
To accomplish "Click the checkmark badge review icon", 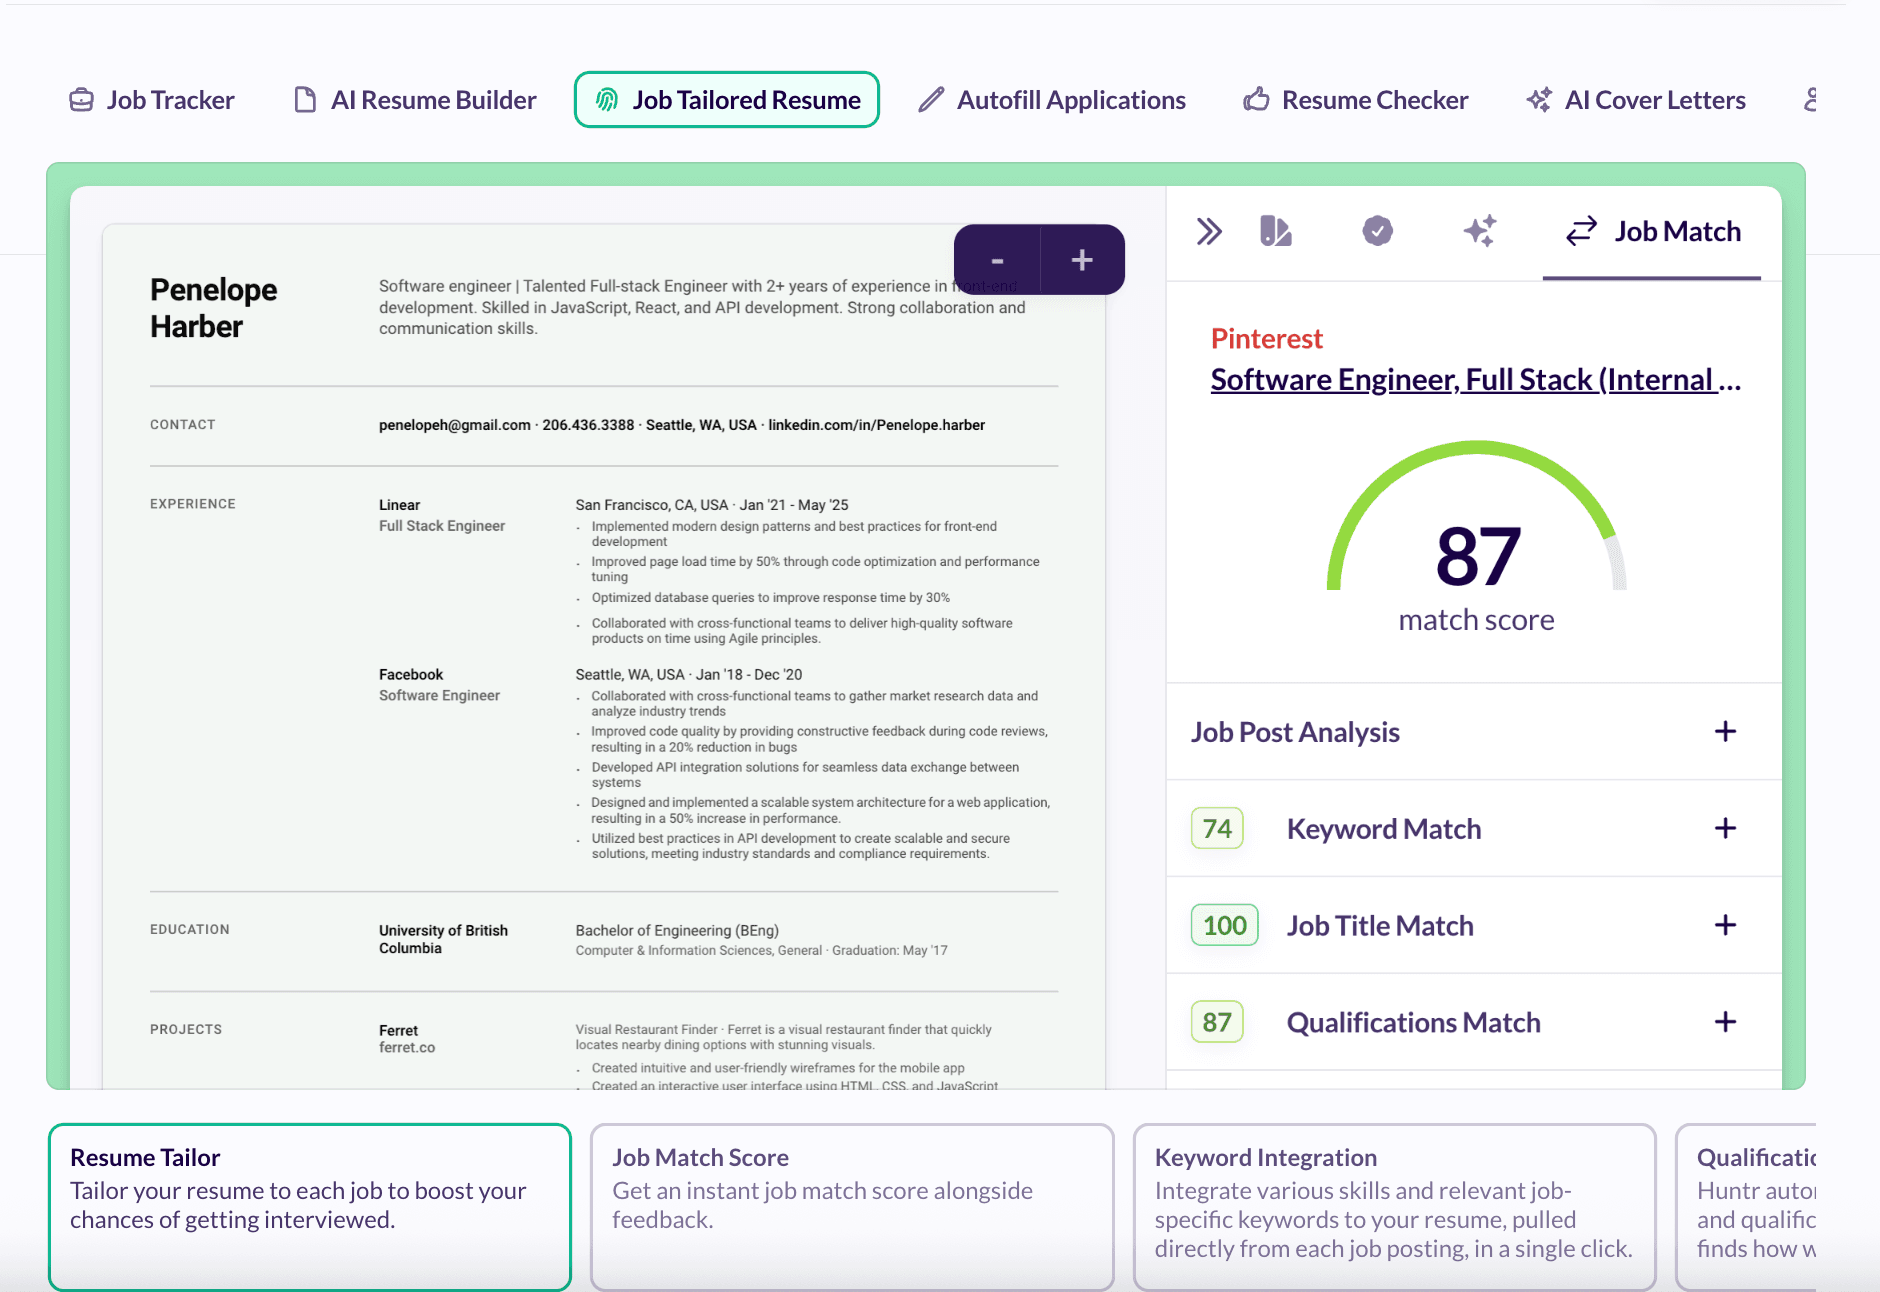I will coord(1377,232).
